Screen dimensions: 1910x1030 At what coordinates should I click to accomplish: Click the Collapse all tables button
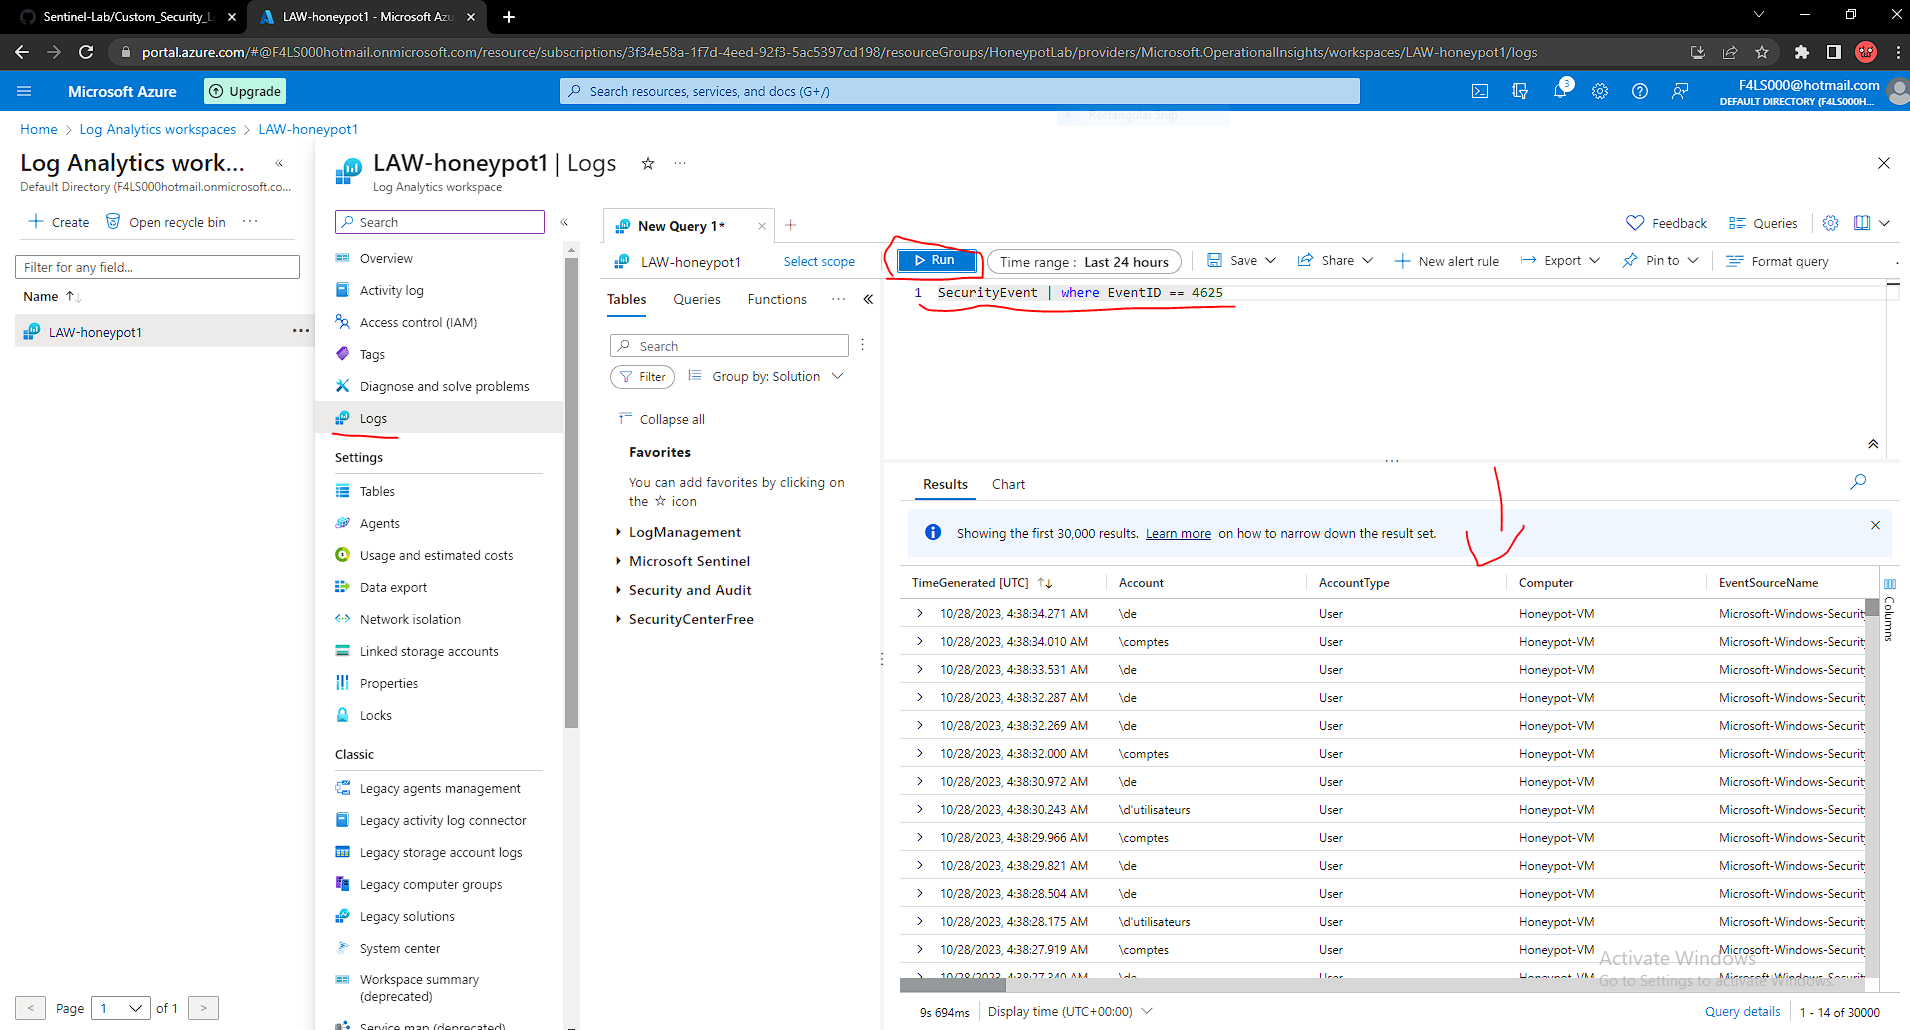click(661, 419)
